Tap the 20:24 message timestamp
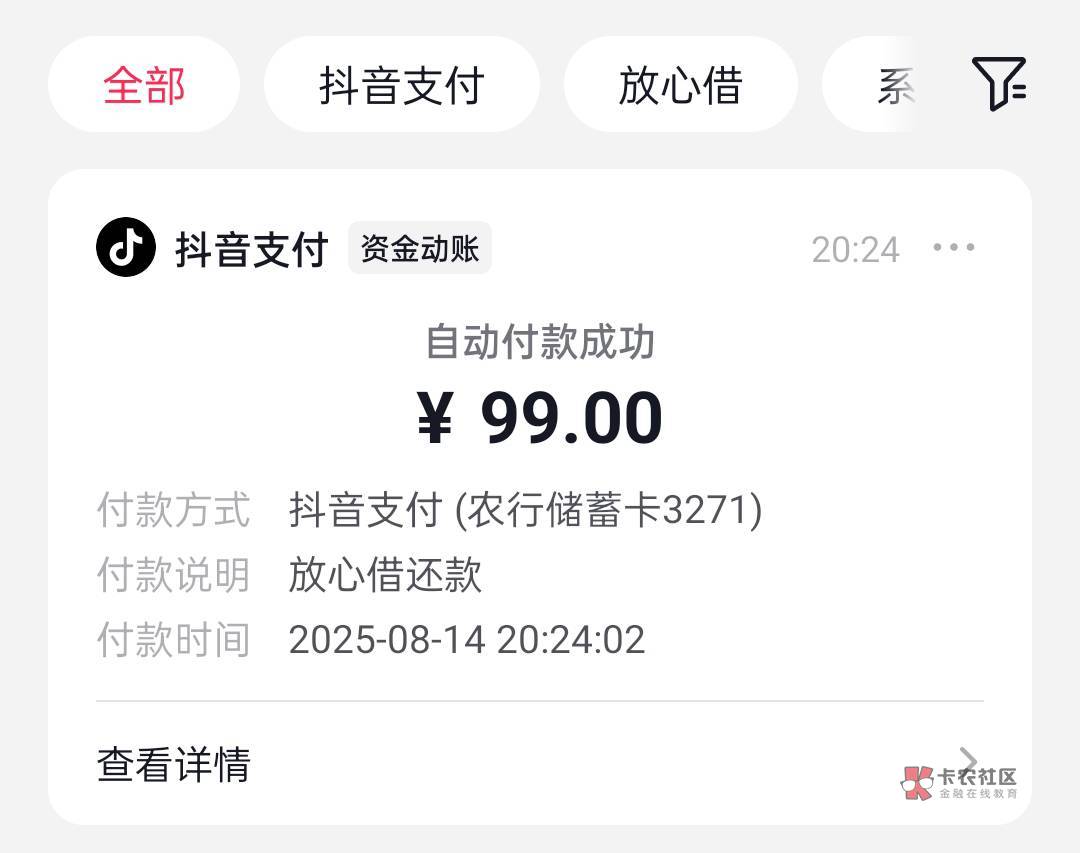This screenshot has height=853, width=1080. (x=855, y=249)
